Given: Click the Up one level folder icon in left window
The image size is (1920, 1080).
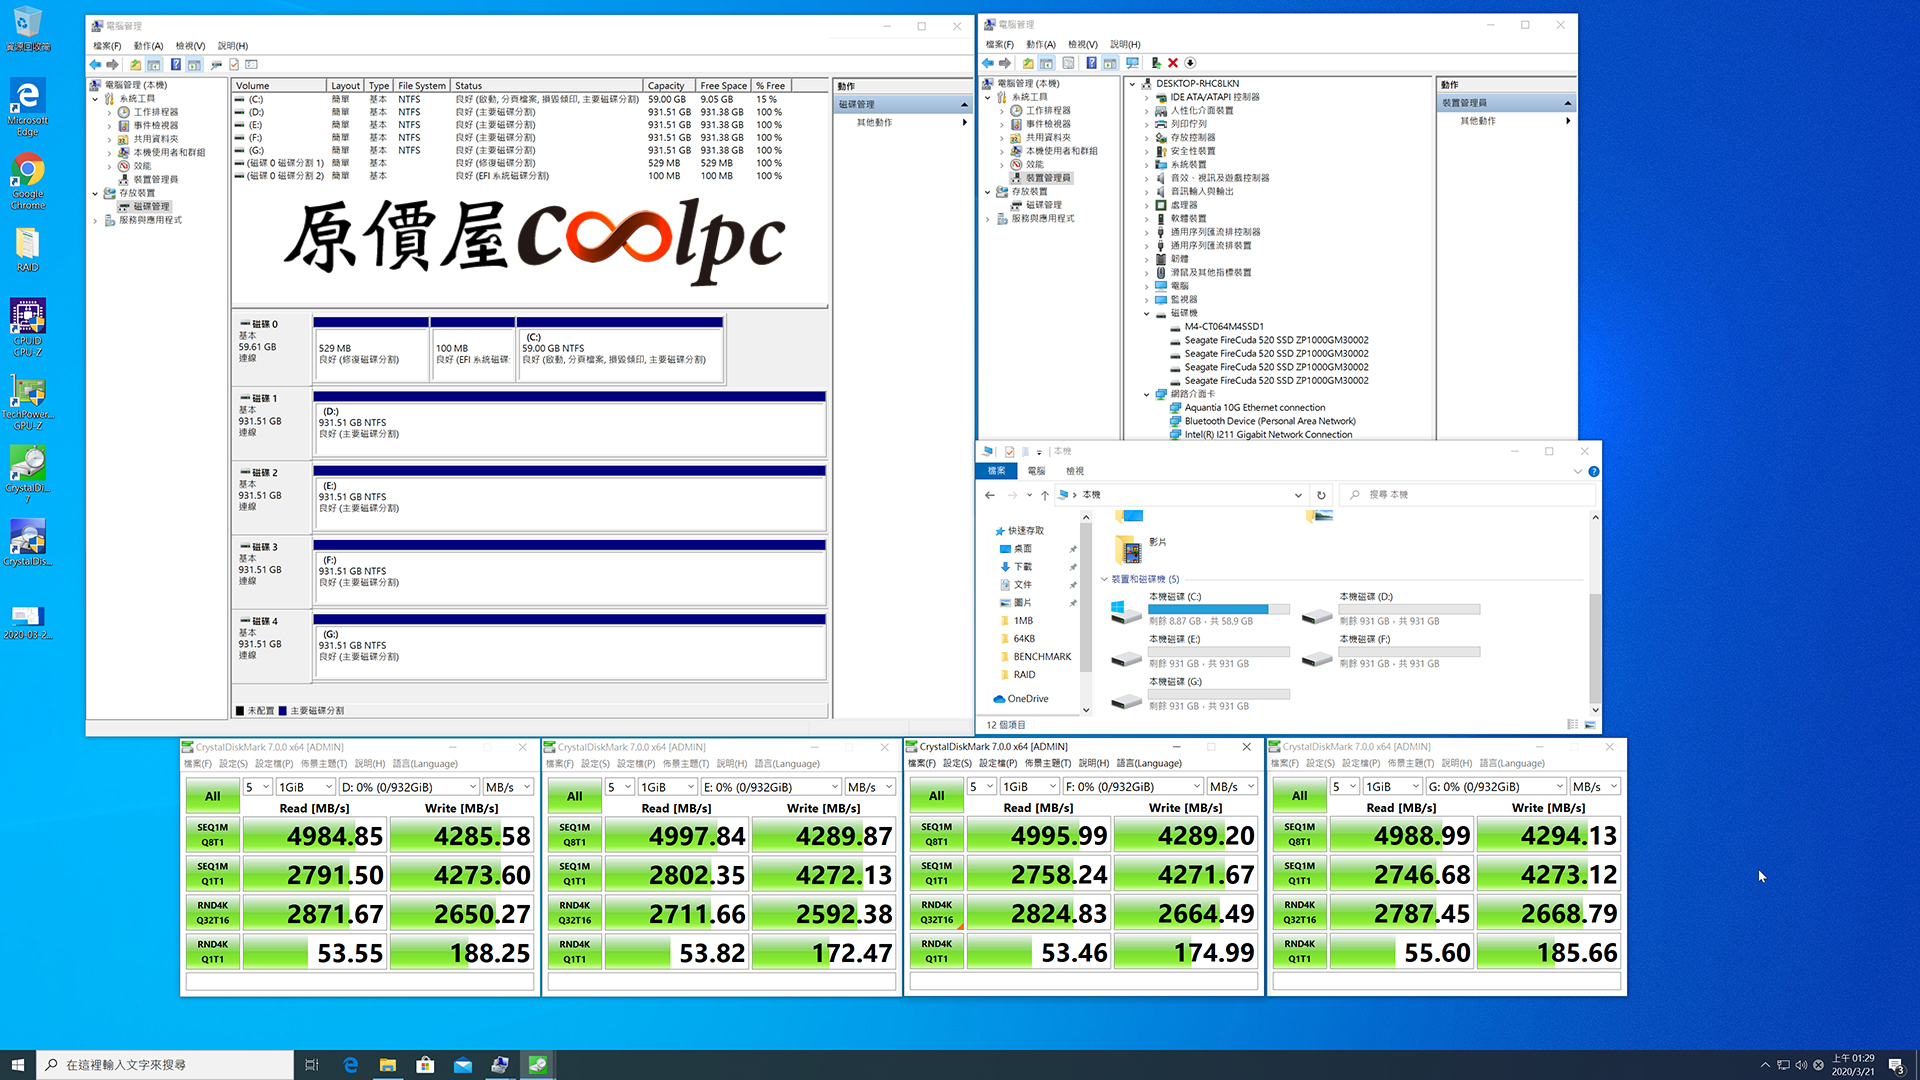Looking at the screenshot, I should (135, 64).
